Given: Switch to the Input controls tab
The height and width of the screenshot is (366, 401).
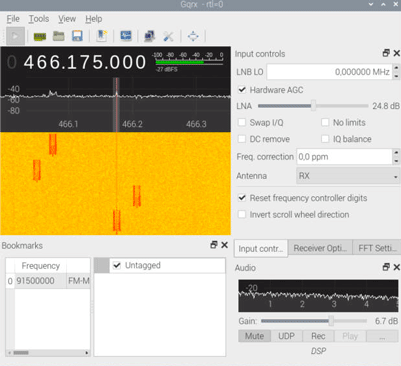Looking at the screenshot, I should [261, 249].
